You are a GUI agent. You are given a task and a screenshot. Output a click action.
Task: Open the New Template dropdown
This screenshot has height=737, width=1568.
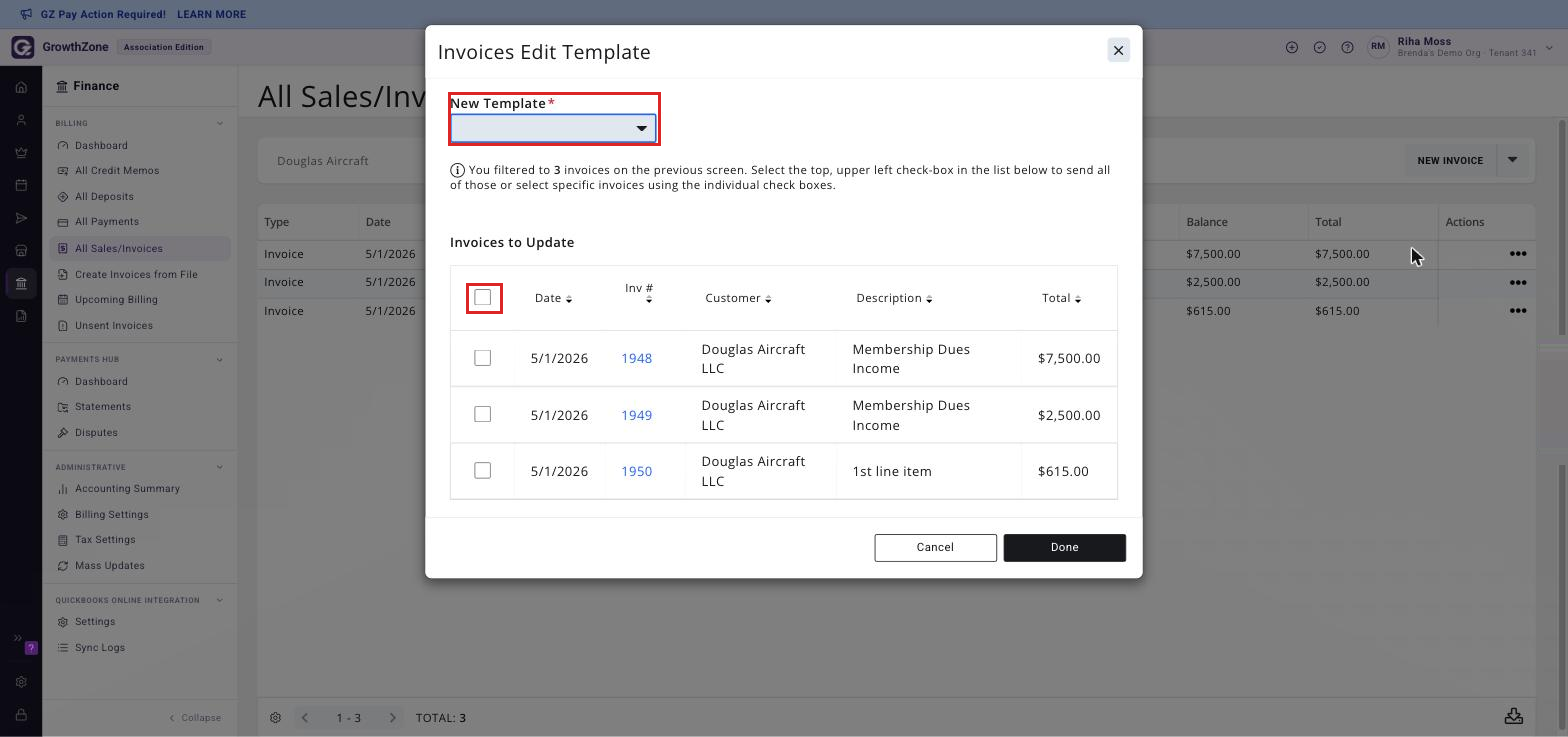tap(553, 128)
